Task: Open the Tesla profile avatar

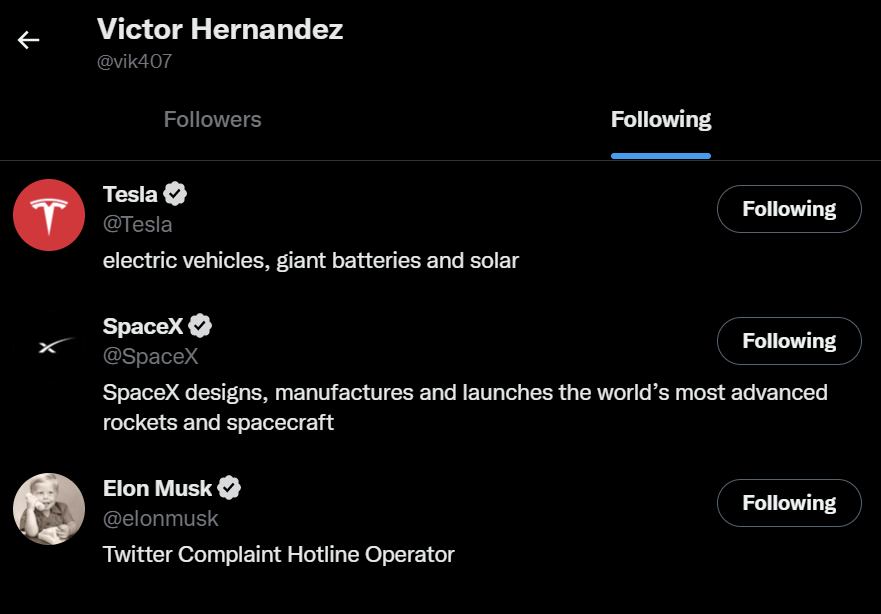Action: 49,215
